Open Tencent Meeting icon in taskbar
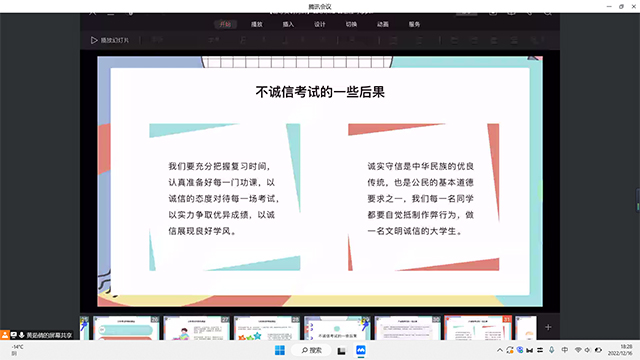The height and width of the screenshot is (360, 640). [361, 350]
